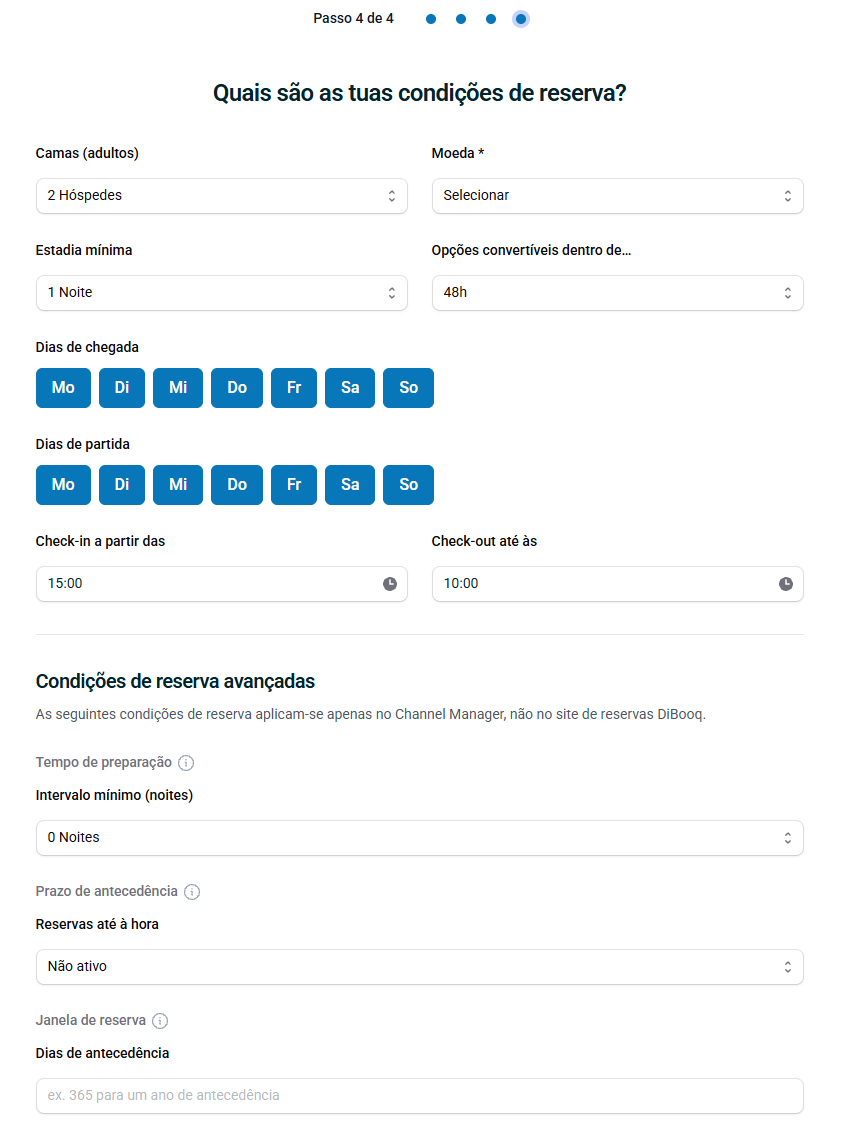Expand the Estadia mínima dropdown
Screen dimensions: 856x1148
pos(222,293)
